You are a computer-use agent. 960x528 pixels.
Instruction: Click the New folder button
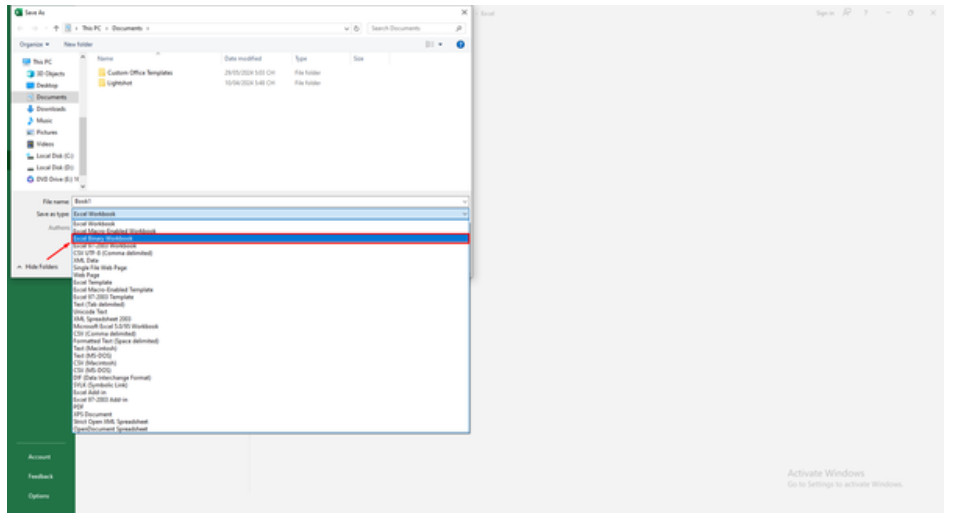point(78,44)
